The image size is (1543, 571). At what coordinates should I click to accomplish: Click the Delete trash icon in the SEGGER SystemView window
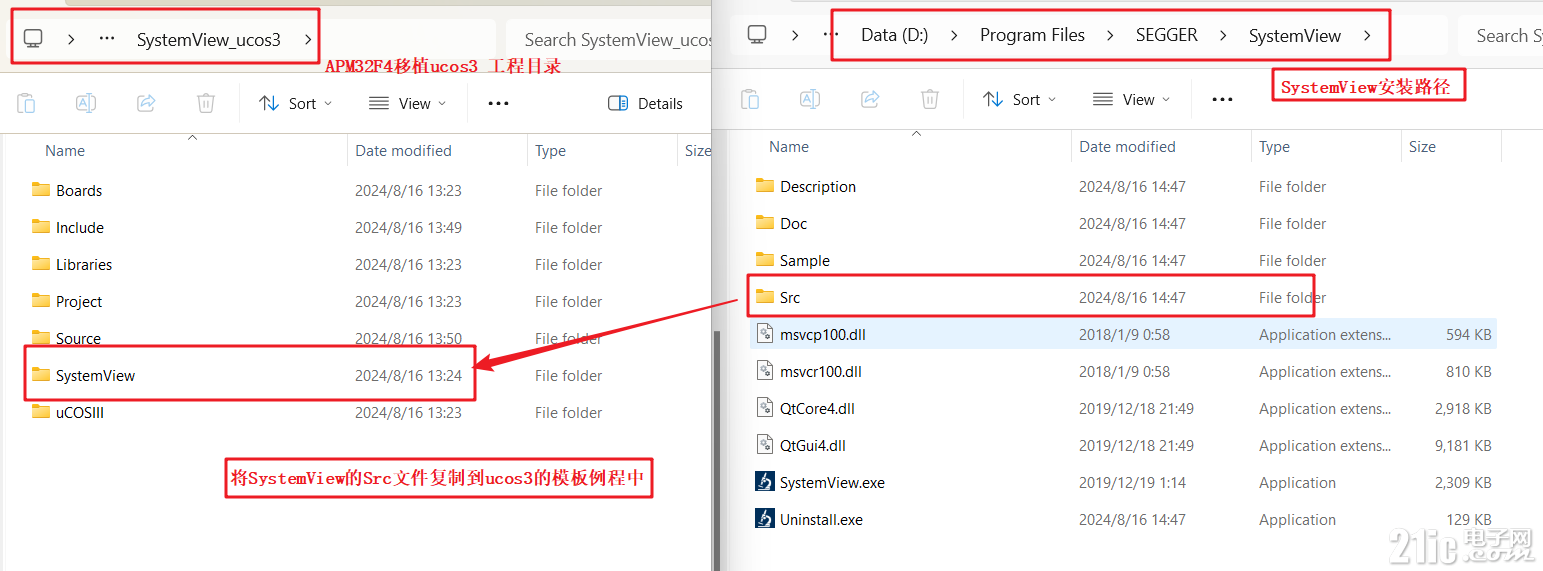(x=930, y=99)
